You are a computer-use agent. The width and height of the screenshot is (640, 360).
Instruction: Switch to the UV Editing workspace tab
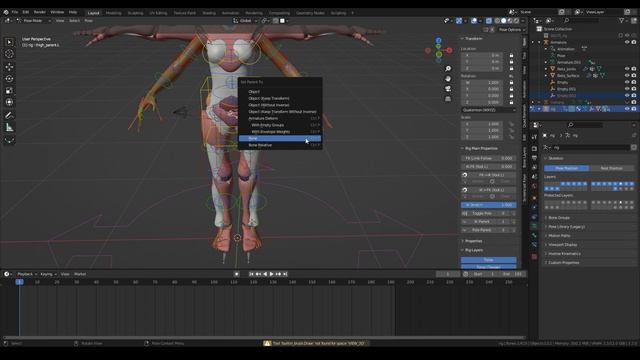coord(158,13)
